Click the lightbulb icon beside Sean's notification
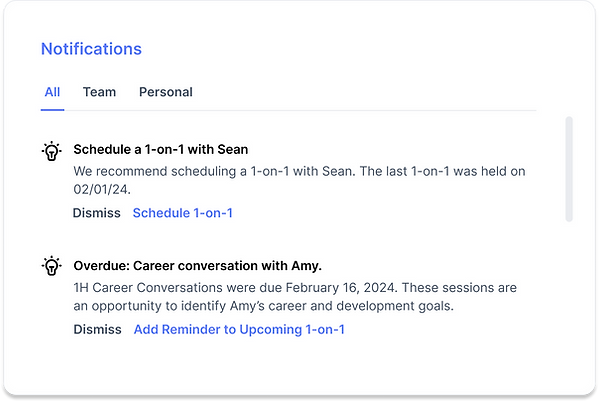This screenshot has width=599, height=402. click(52, 151)
